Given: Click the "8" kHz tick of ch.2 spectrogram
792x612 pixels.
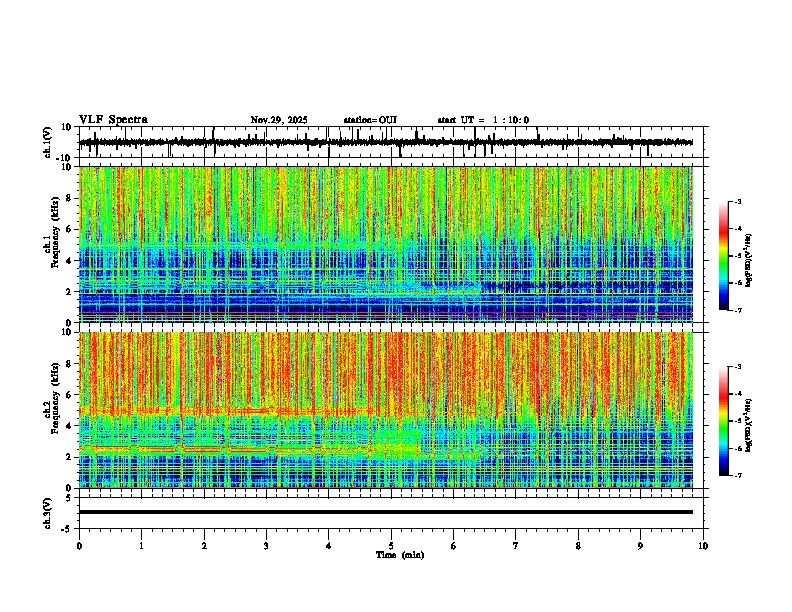Looking at the screenshot, I should (69, 364).
